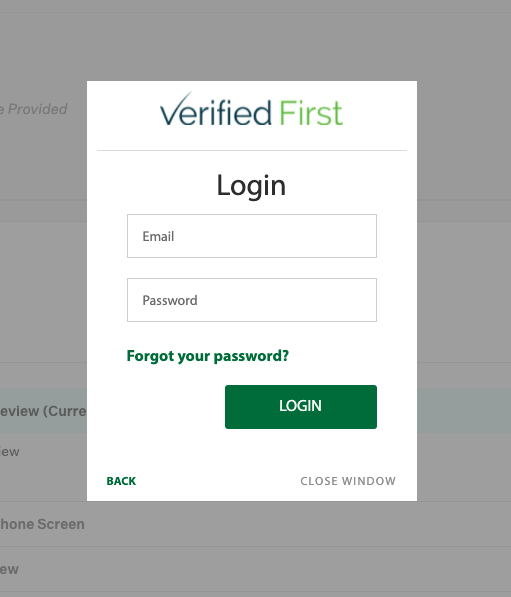511x597 pixels.
Task: Click the Verified First logo
Action: (x=251, y=110)
